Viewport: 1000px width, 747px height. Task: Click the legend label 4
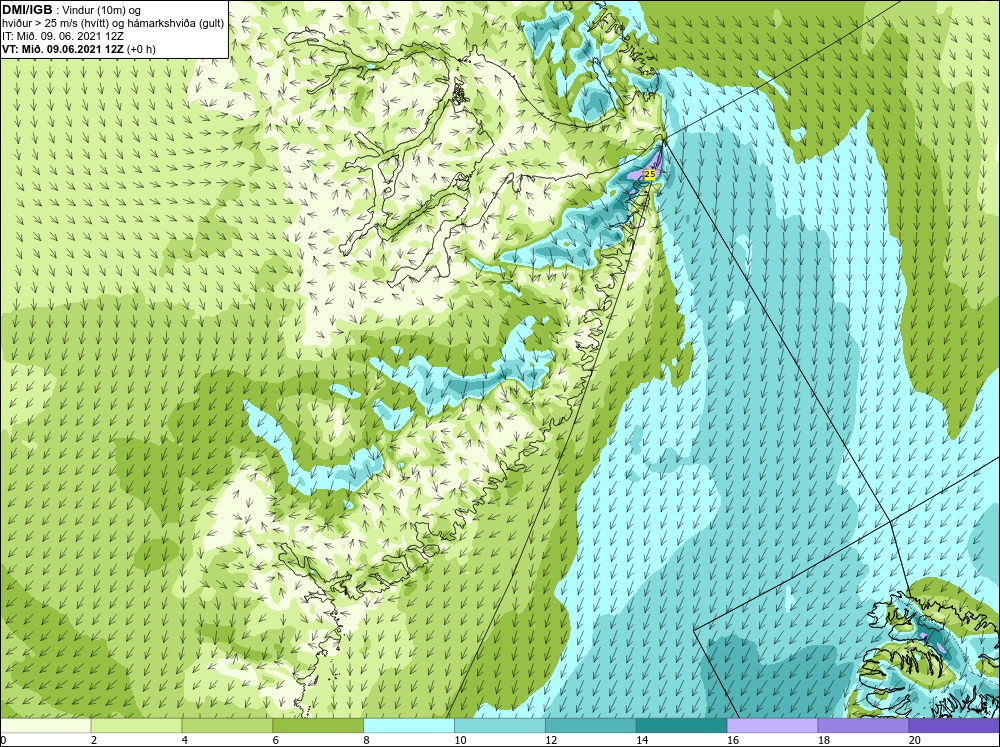coord(185,740)
